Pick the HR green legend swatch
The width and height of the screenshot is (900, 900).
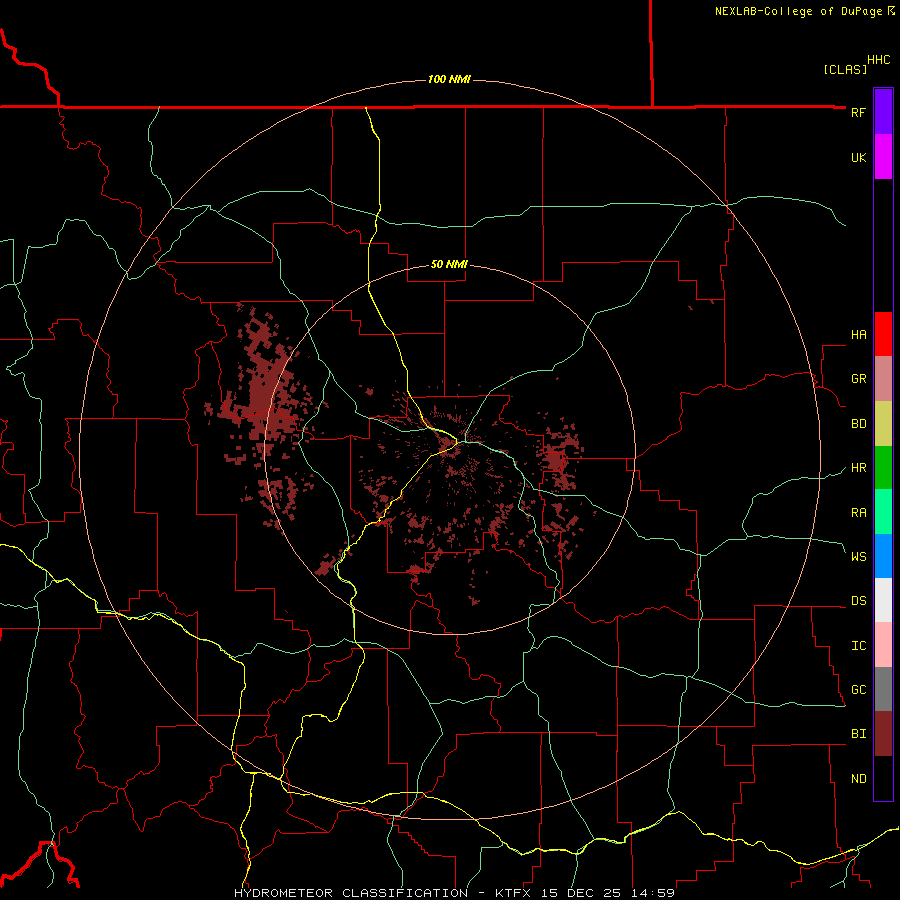(883, 468)
